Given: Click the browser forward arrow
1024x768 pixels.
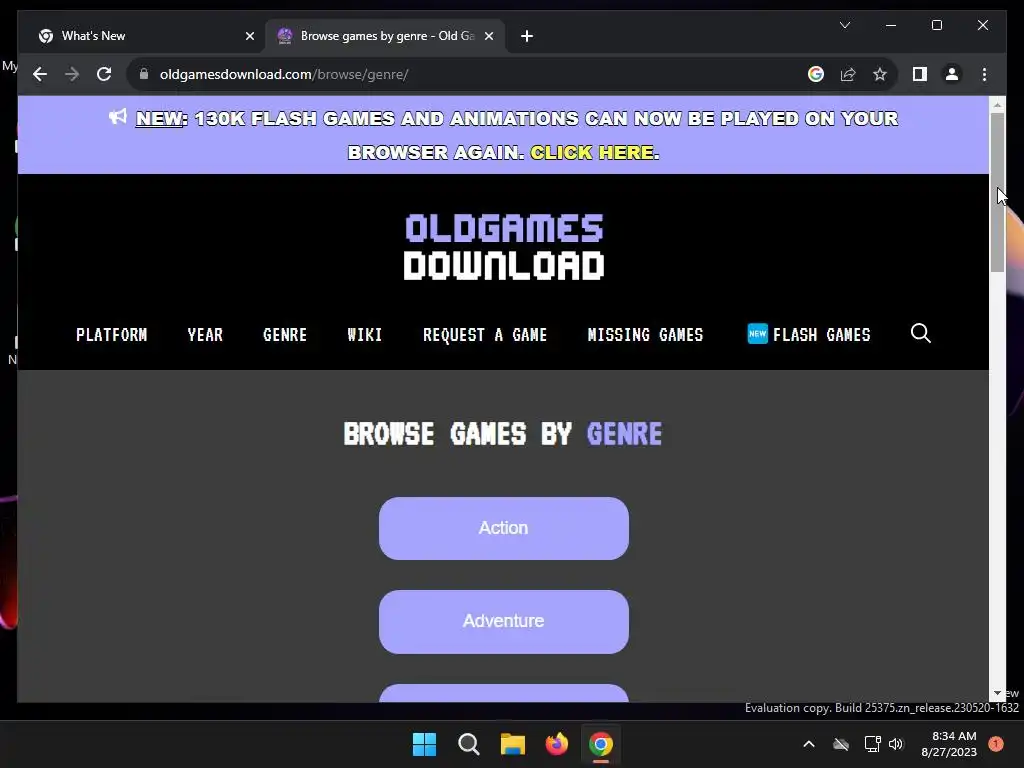Looking at the screenshot, I should pyautogui.click(x=72, y=74).
